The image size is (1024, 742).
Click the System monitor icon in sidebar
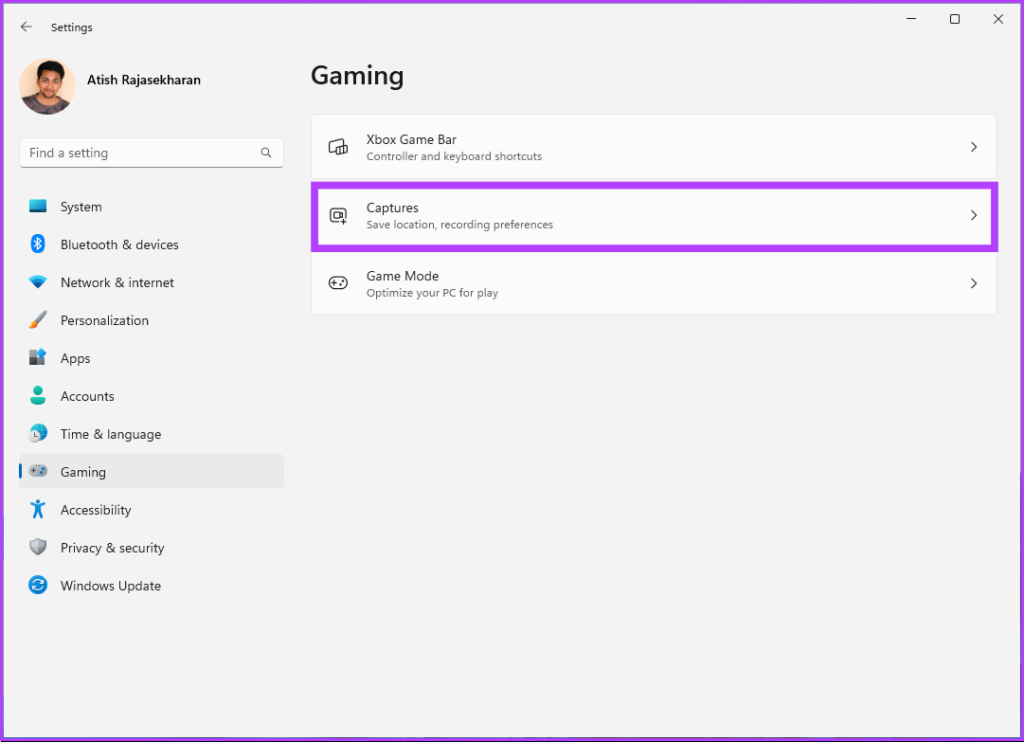point(38,207)
